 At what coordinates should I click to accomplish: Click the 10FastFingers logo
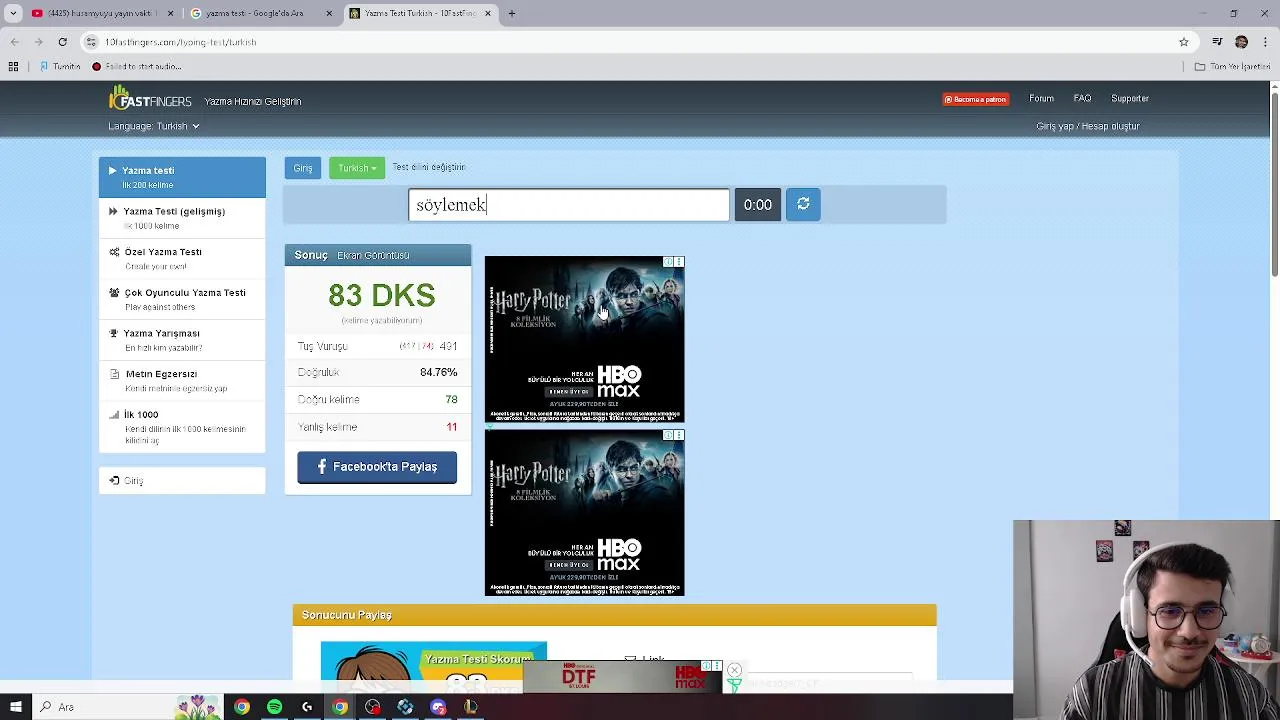pyautogui.click(x=150, y=99)
